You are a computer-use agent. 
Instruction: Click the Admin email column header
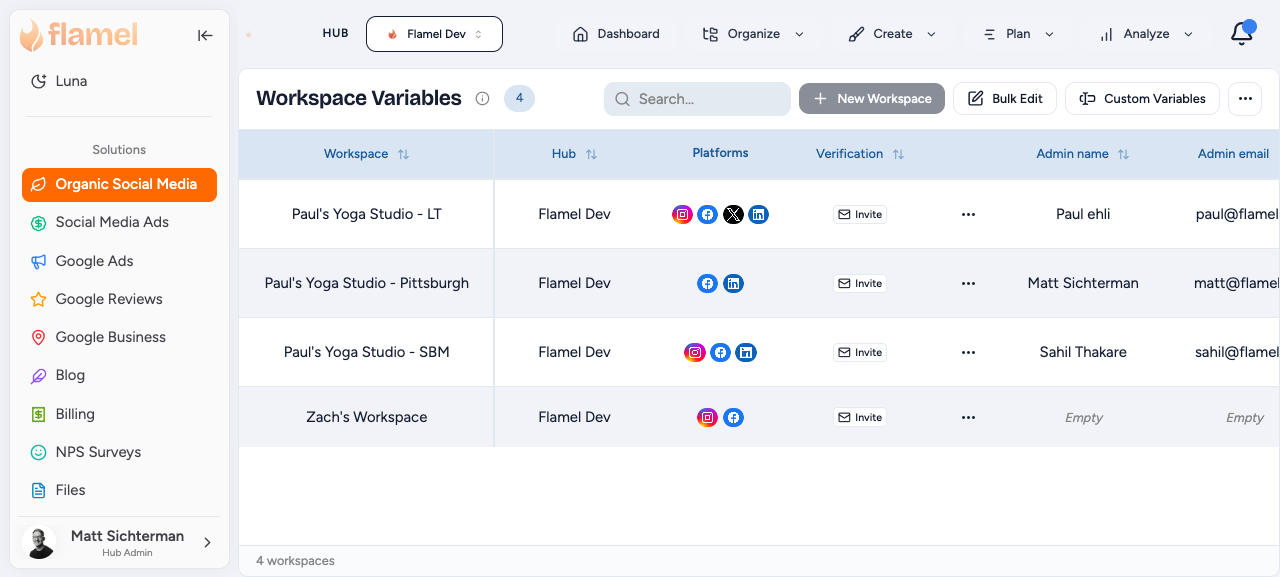click(1233, 154)
